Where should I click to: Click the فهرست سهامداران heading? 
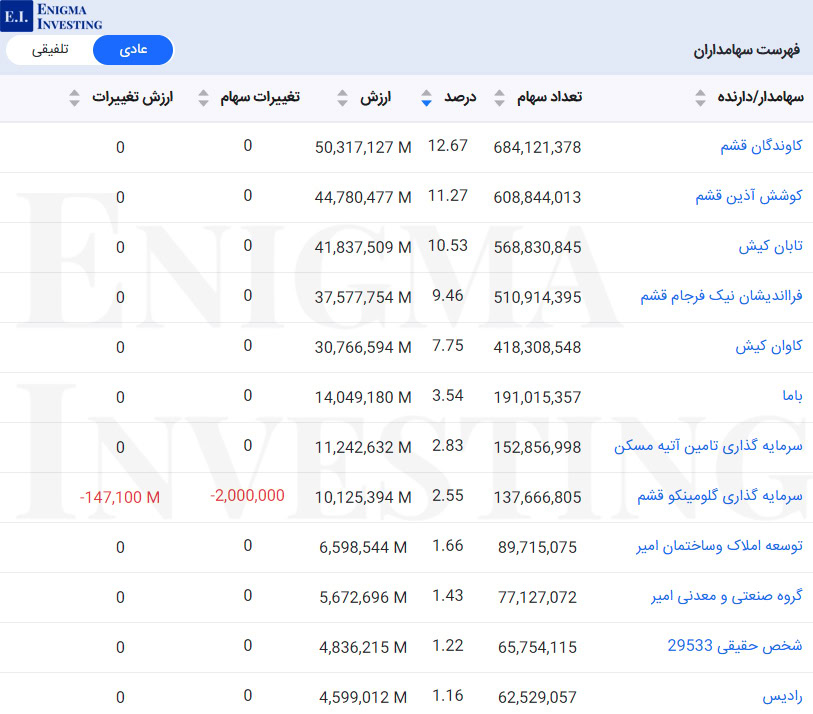point(747,50)
